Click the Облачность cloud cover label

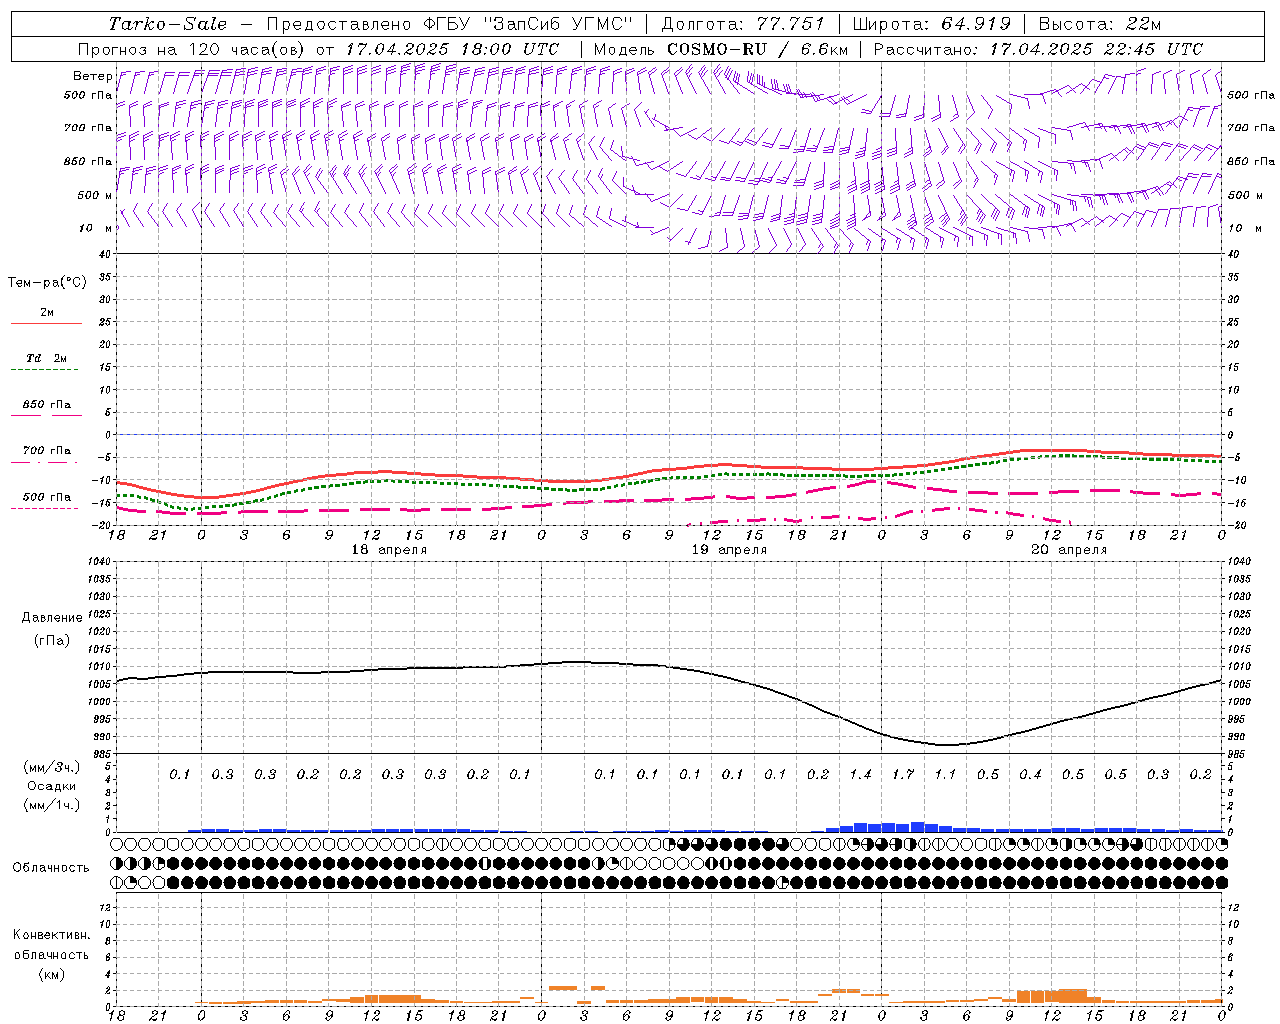pyautogui.click(x=51, y=867)
